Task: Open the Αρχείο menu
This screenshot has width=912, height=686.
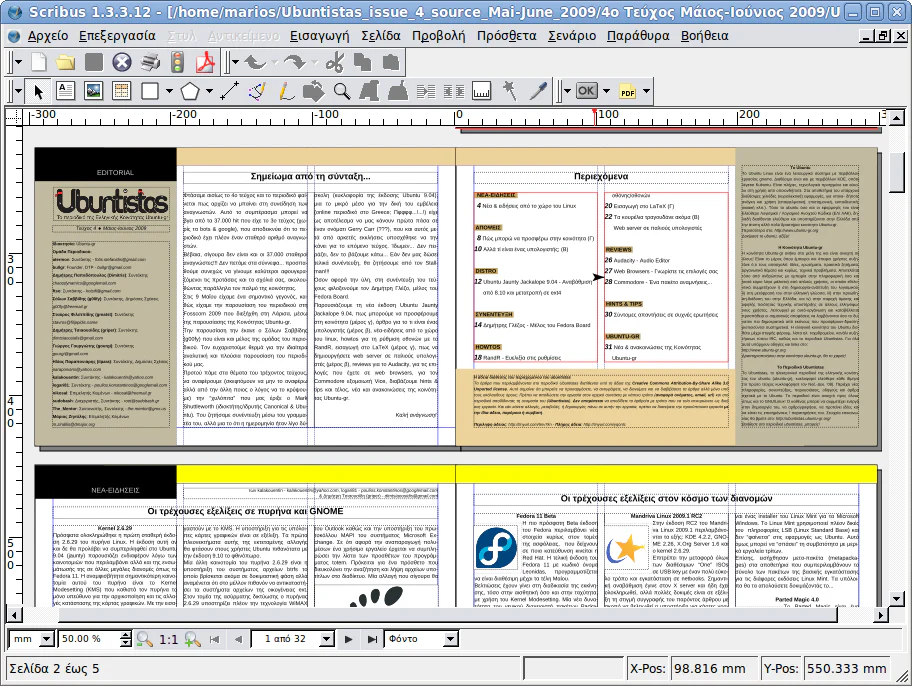Action: click(x=48, y=35)
